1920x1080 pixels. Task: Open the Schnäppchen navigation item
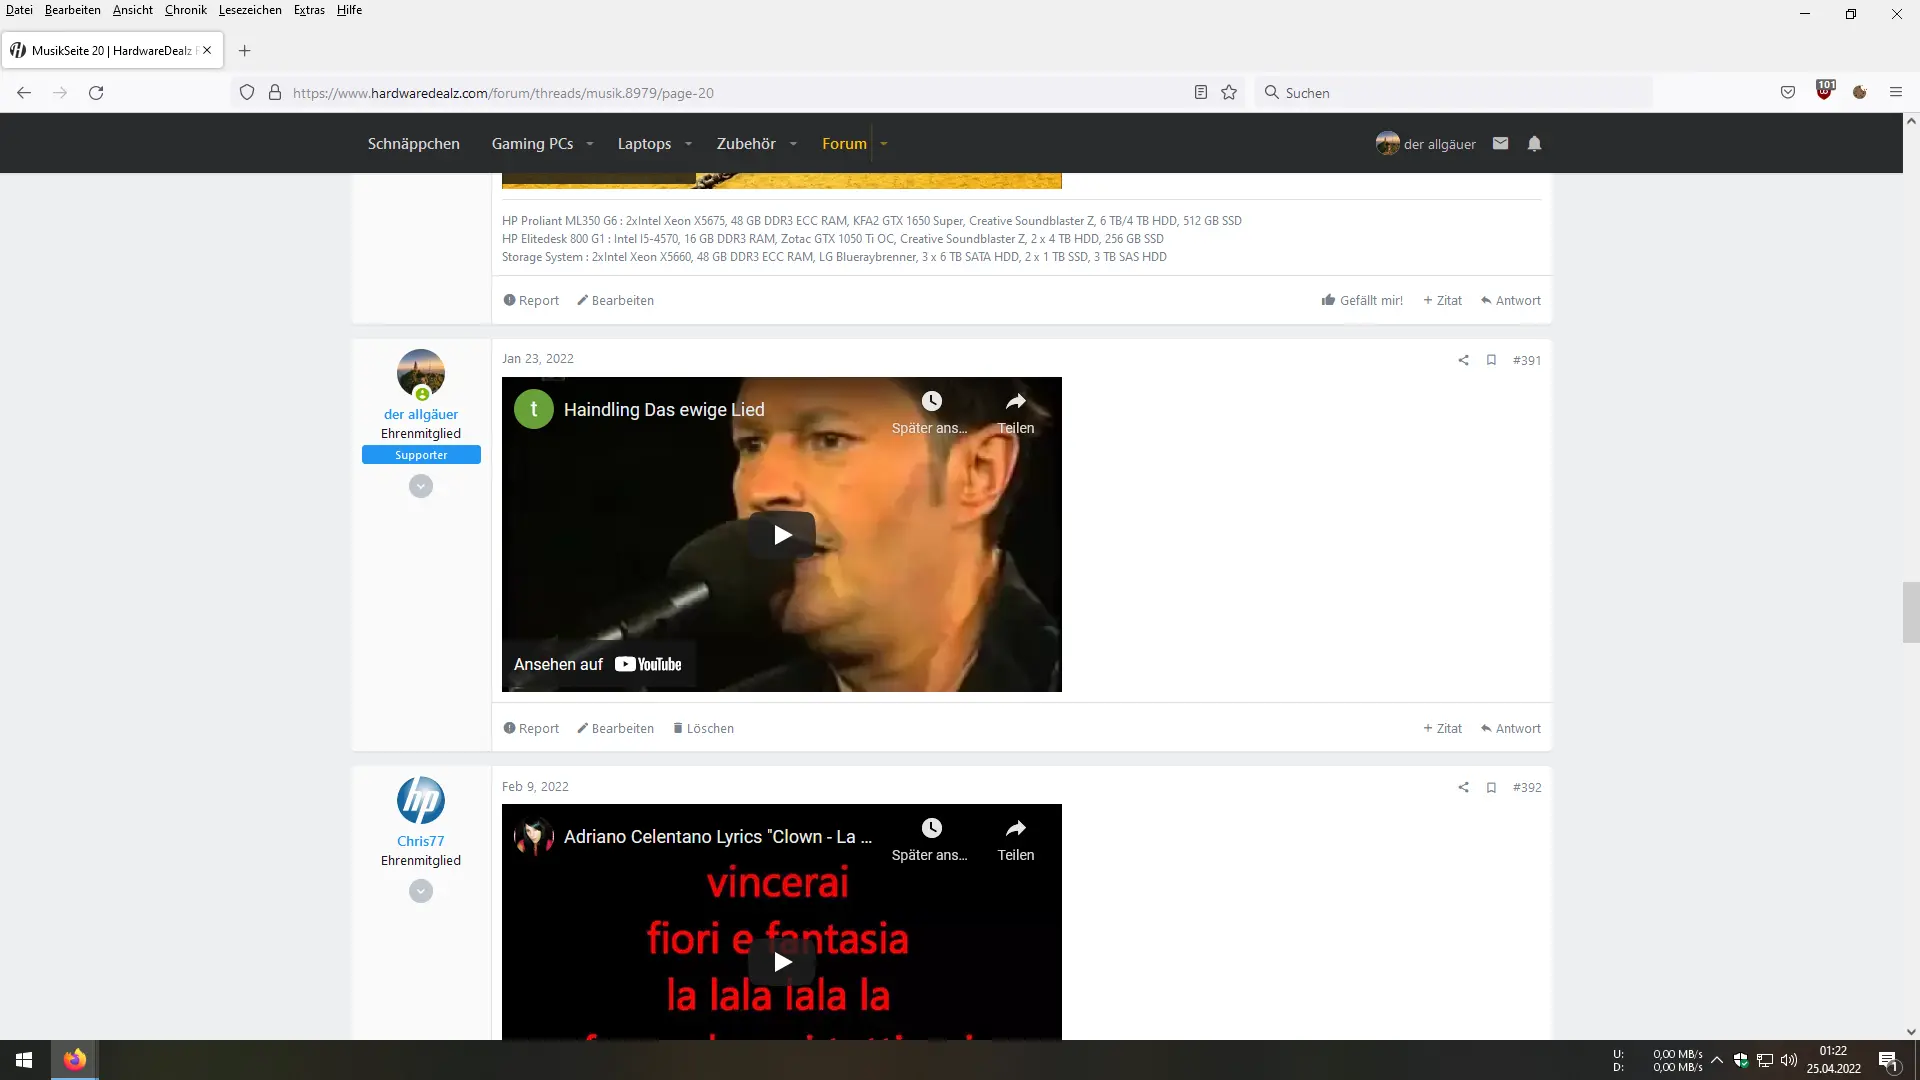(x=414, y=144)
